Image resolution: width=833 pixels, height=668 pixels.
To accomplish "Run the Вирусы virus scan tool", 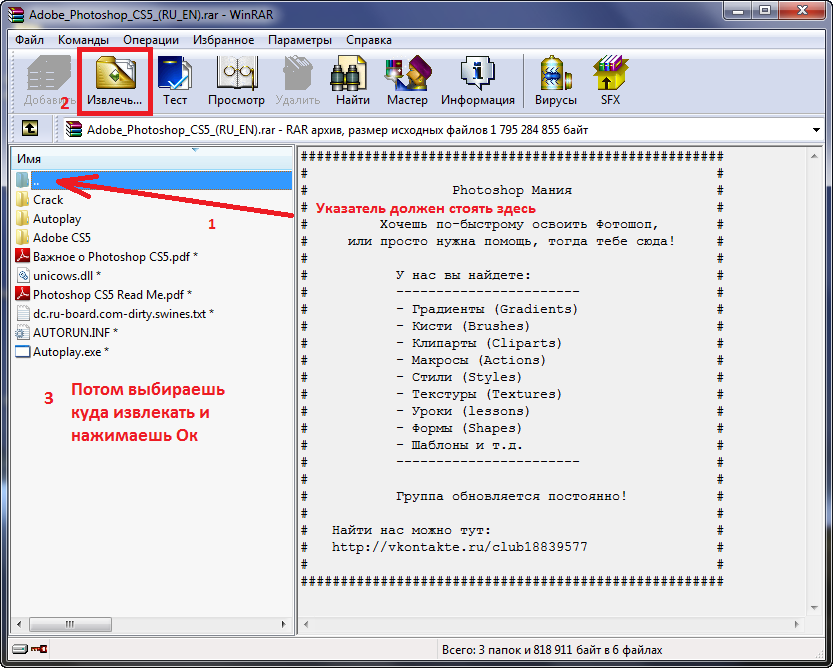I will [556, 80].
